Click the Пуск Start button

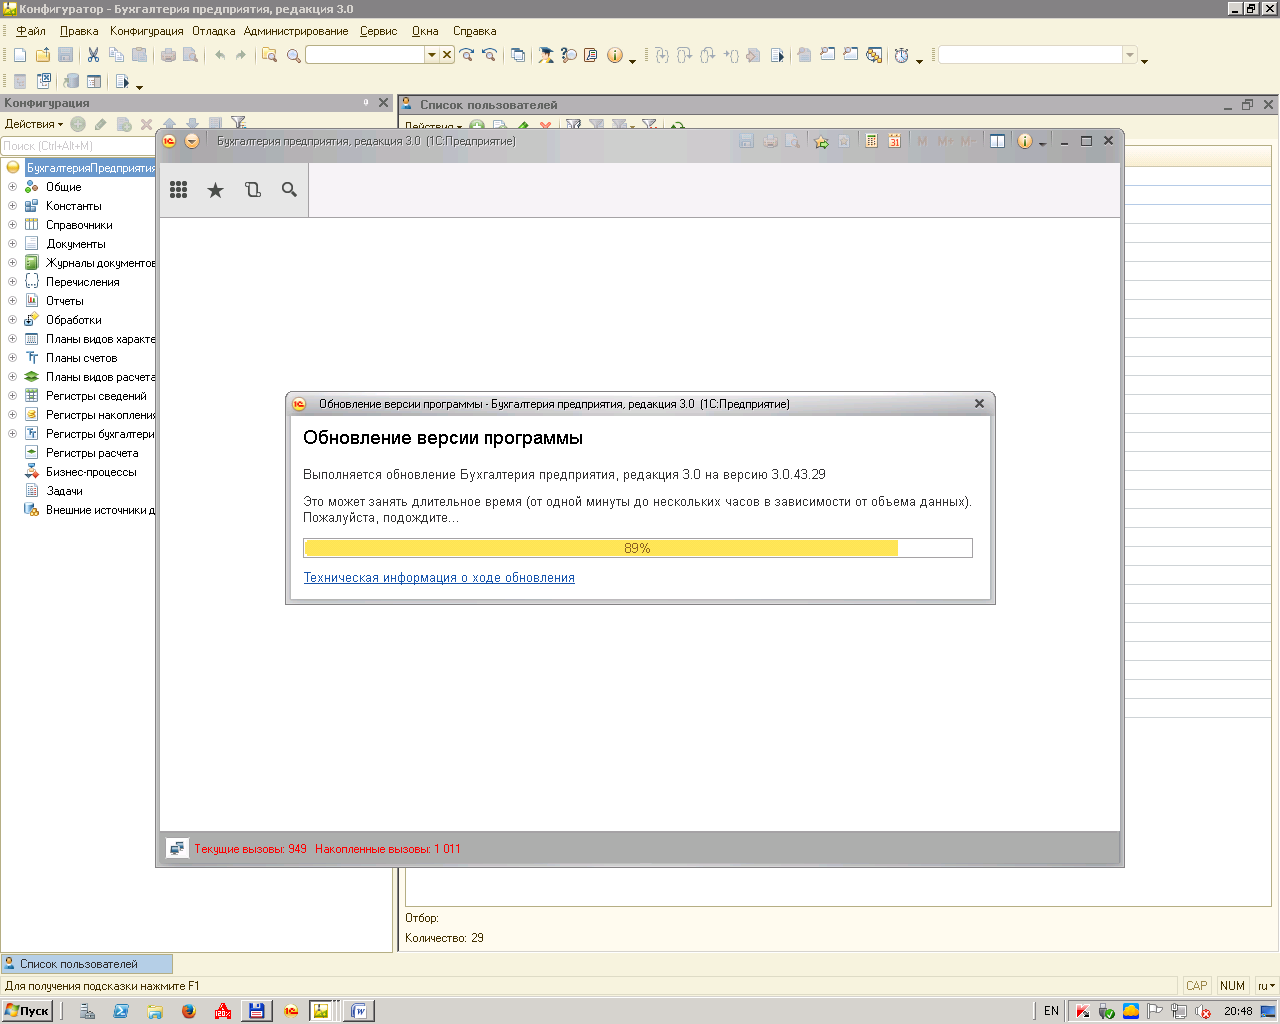[27, 1011]
